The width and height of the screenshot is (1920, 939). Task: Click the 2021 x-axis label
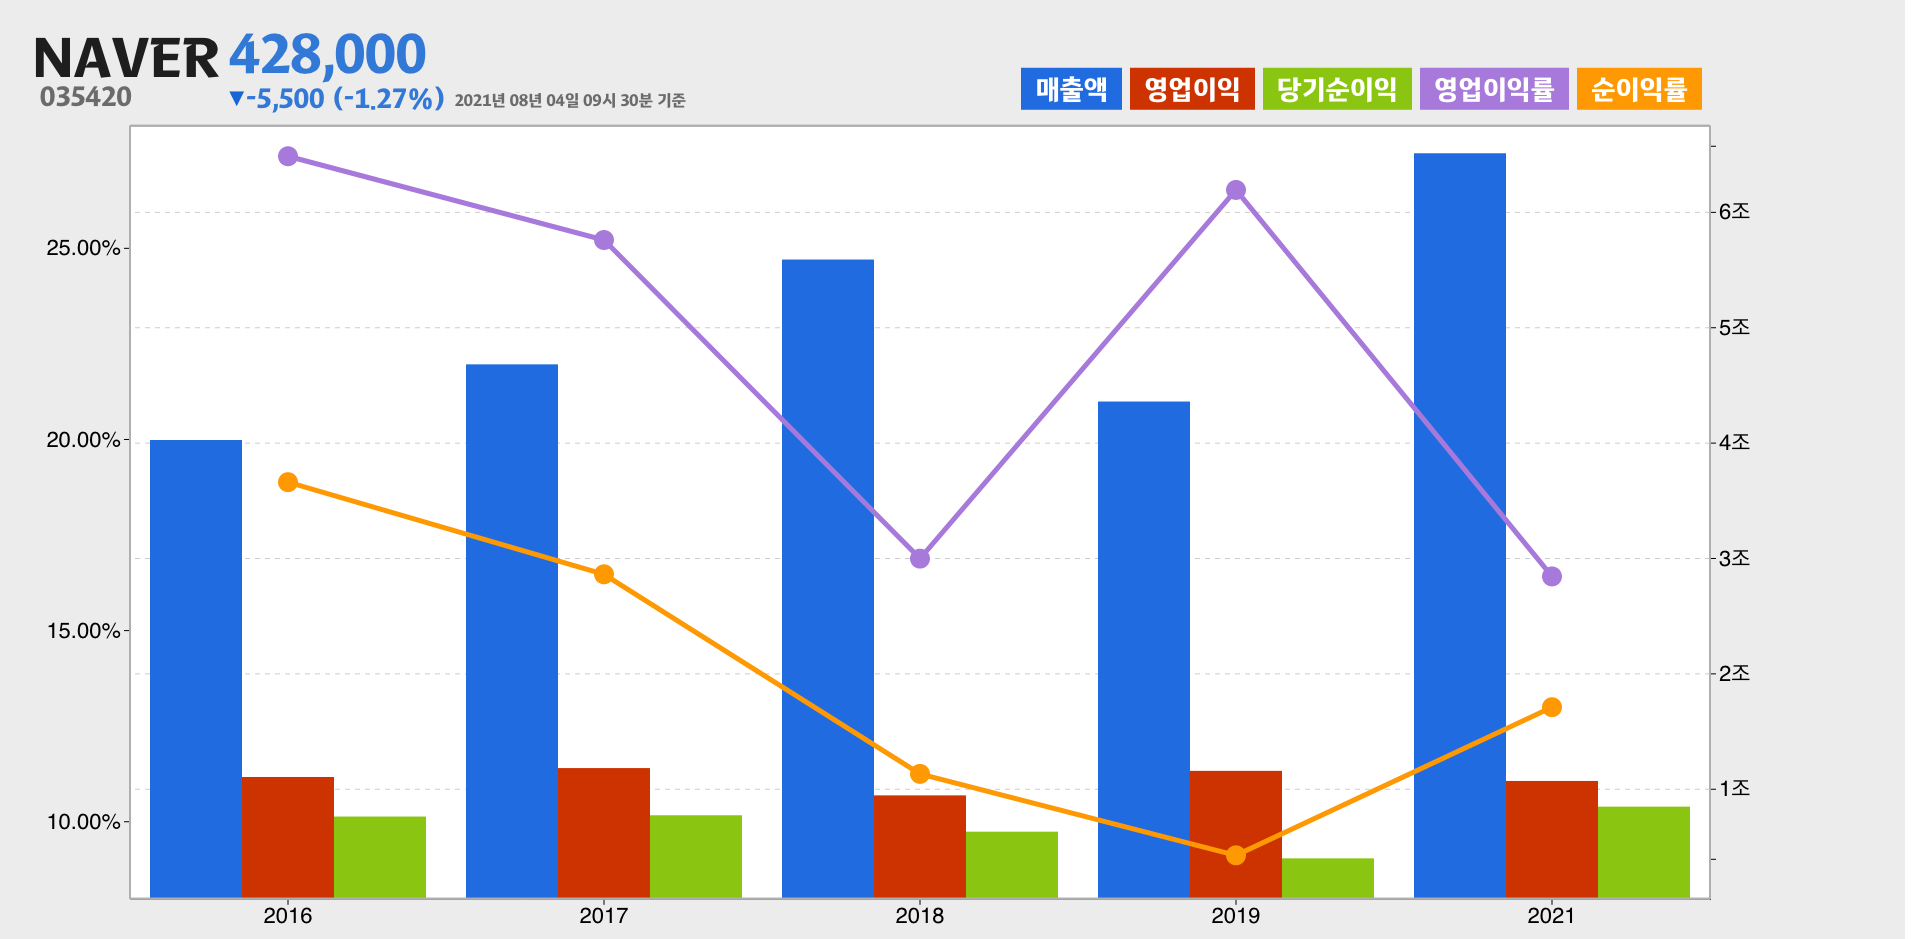pos(1552,916)
